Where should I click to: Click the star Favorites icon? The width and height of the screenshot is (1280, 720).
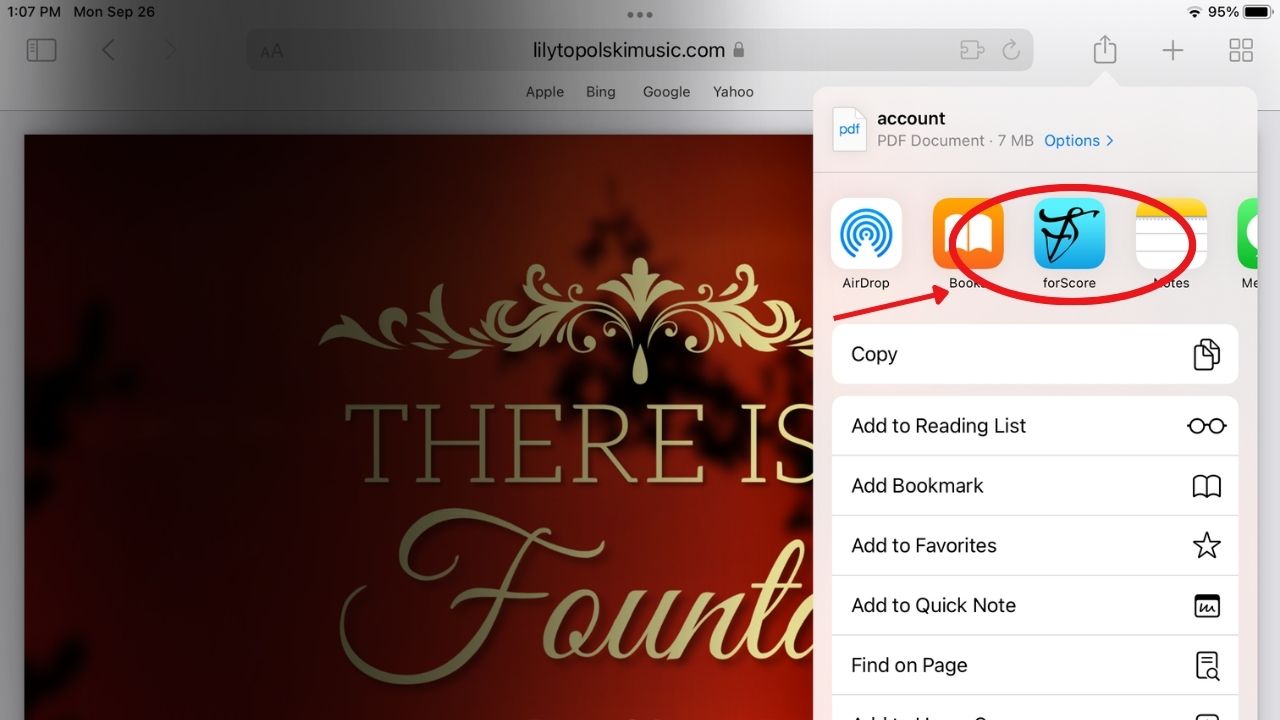(x=1207, y=545)
